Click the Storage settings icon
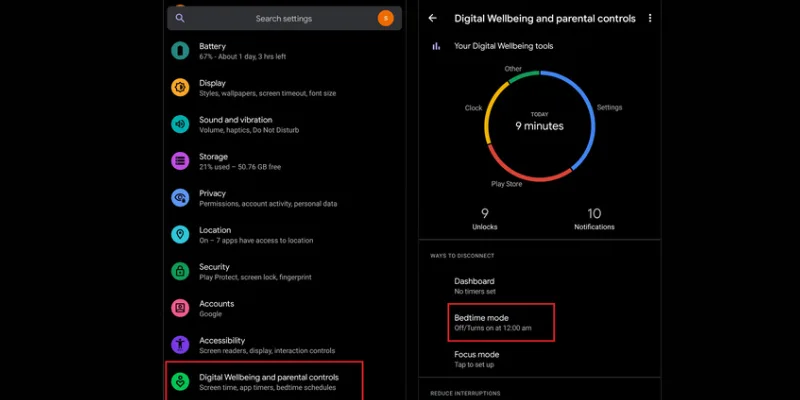800x400 pixels. (180, 161)
